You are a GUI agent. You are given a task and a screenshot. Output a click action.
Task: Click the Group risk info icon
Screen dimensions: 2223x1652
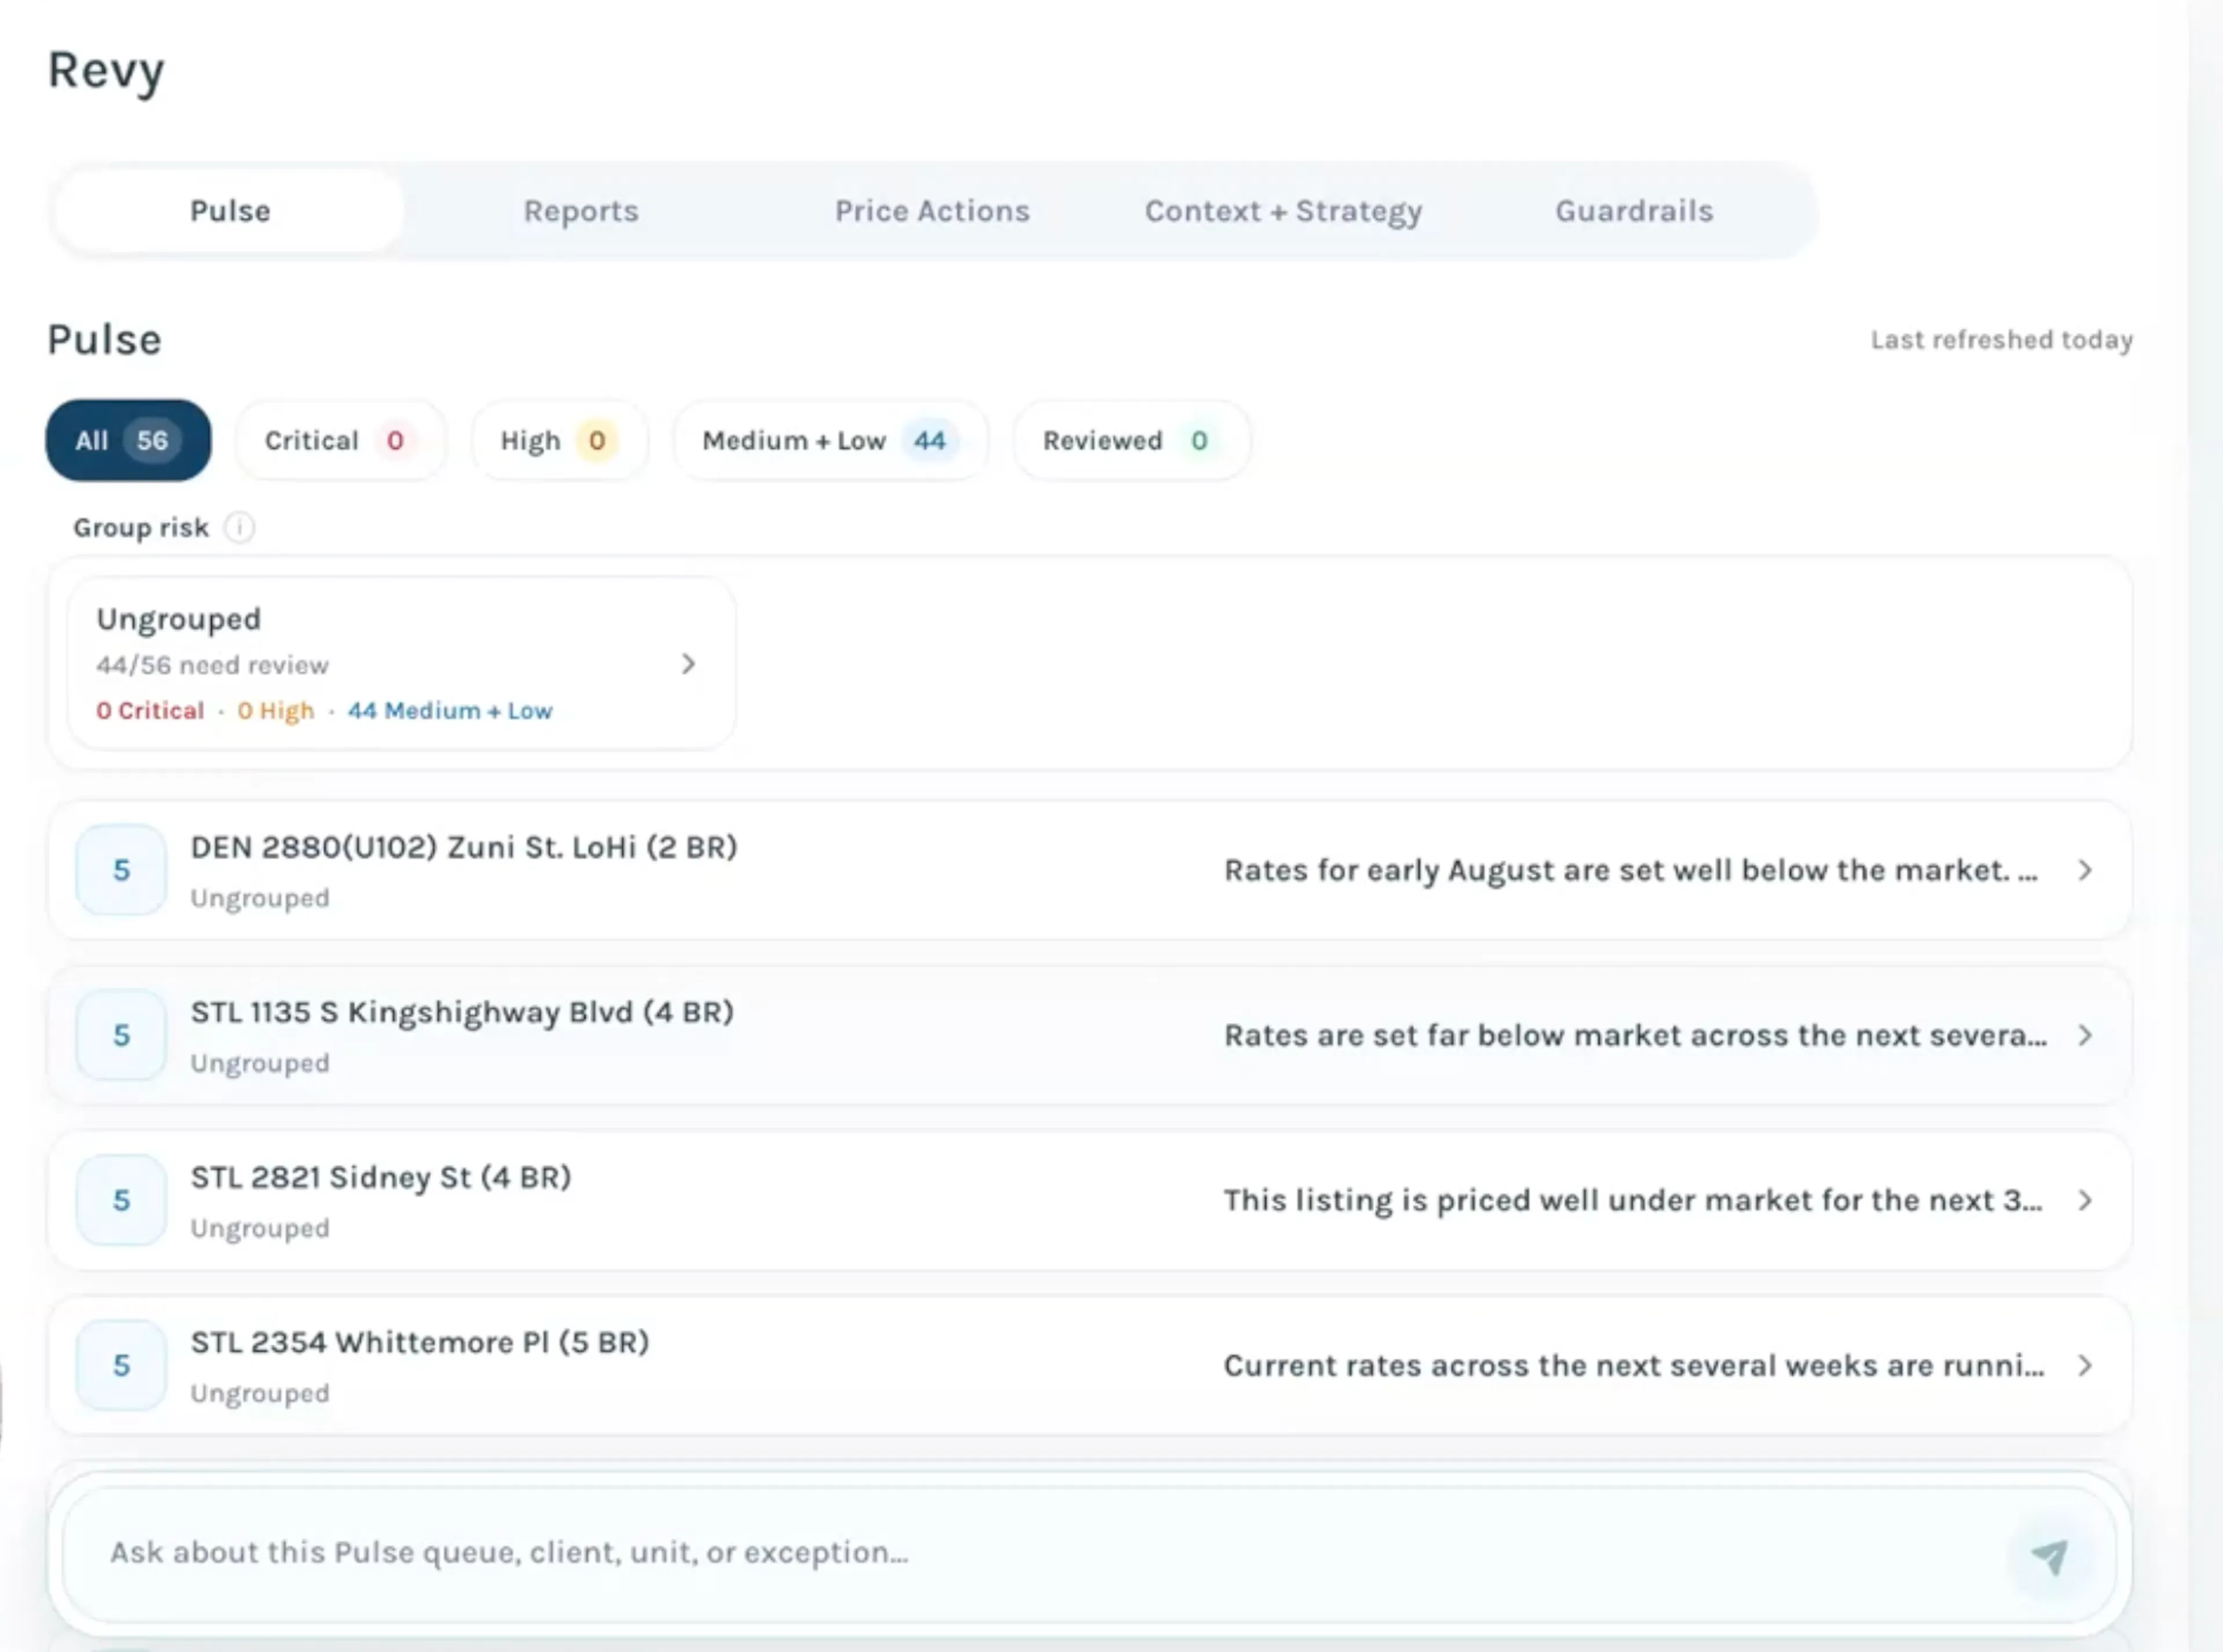coord(239,527)
